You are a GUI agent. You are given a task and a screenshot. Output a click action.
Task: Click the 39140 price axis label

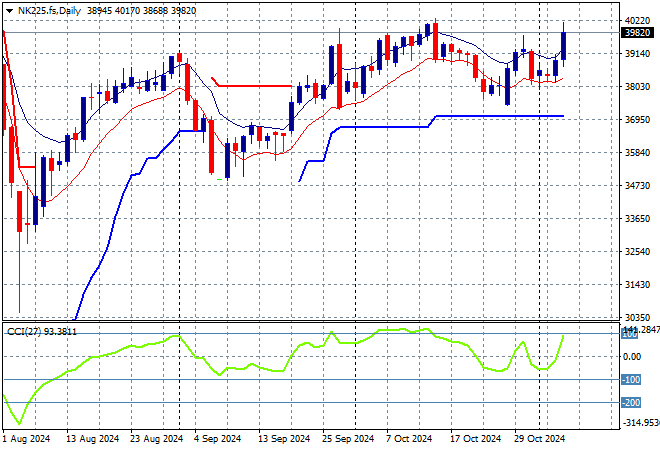[x=637, y=53]
